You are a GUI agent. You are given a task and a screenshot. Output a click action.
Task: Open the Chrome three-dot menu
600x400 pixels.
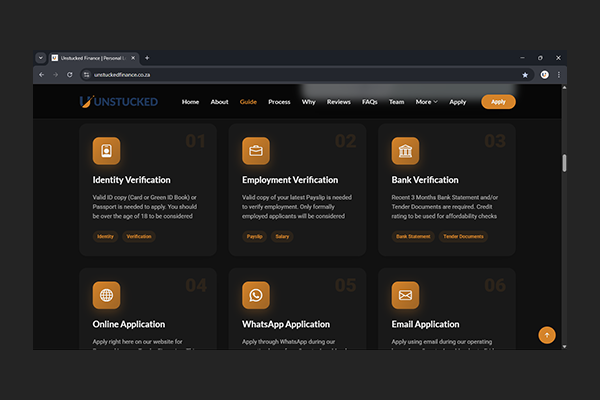(559, 75)
